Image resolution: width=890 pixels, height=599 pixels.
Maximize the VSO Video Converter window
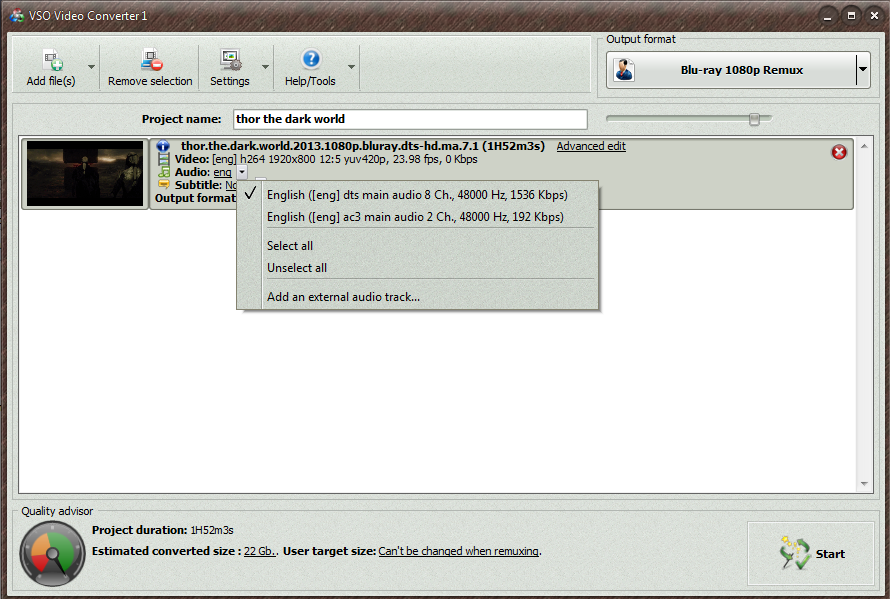(851, 16)
